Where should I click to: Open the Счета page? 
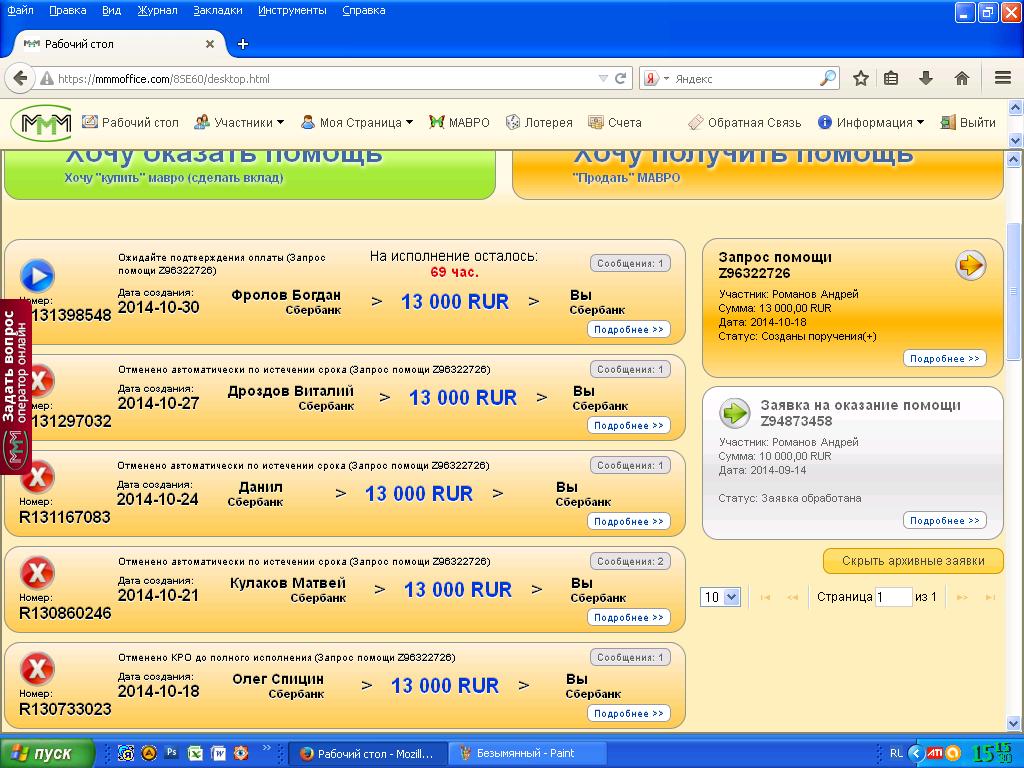tap(615, 122)
